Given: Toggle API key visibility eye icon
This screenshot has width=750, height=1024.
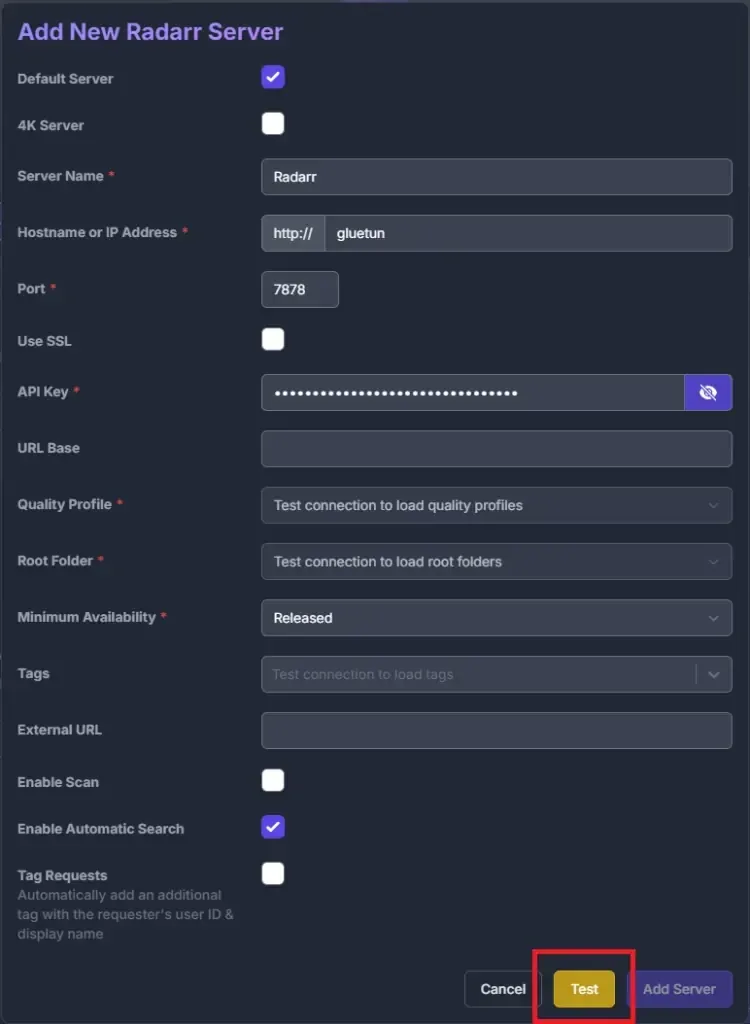Looking at the screenshot, I should (x=708, y=393).
